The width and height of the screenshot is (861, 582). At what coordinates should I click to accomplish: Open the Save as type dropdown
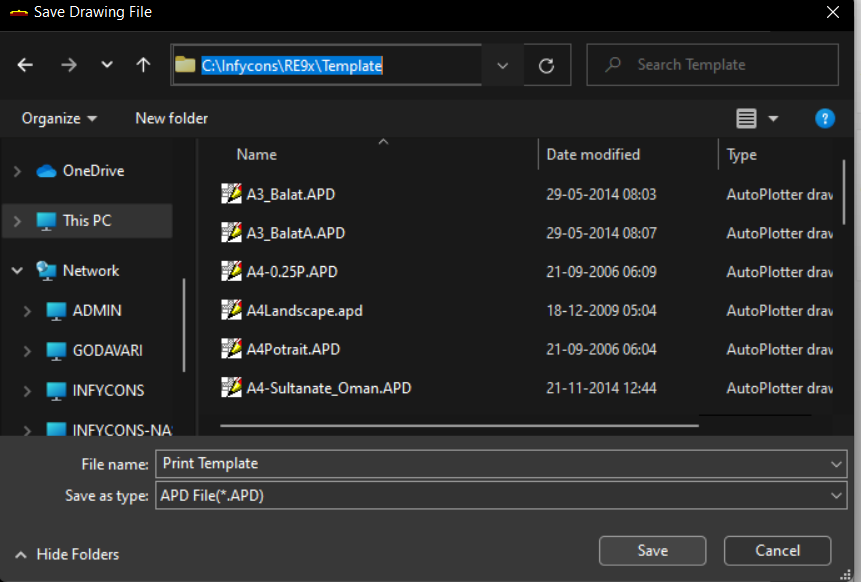coord(836,495)
